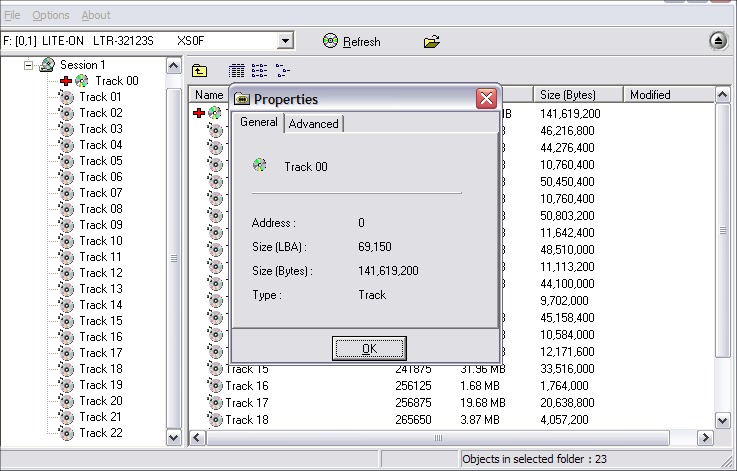Click the tree view layout icon
This screenshot has height=471, width=737.
point(282,71)
